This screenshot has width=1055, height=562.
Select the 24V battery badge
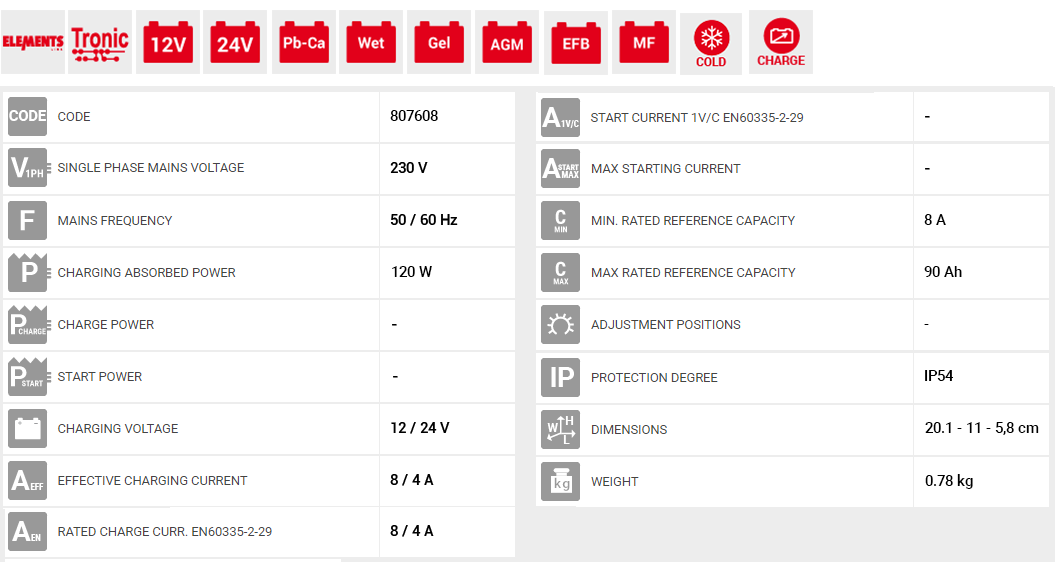(x=235, y=42)
